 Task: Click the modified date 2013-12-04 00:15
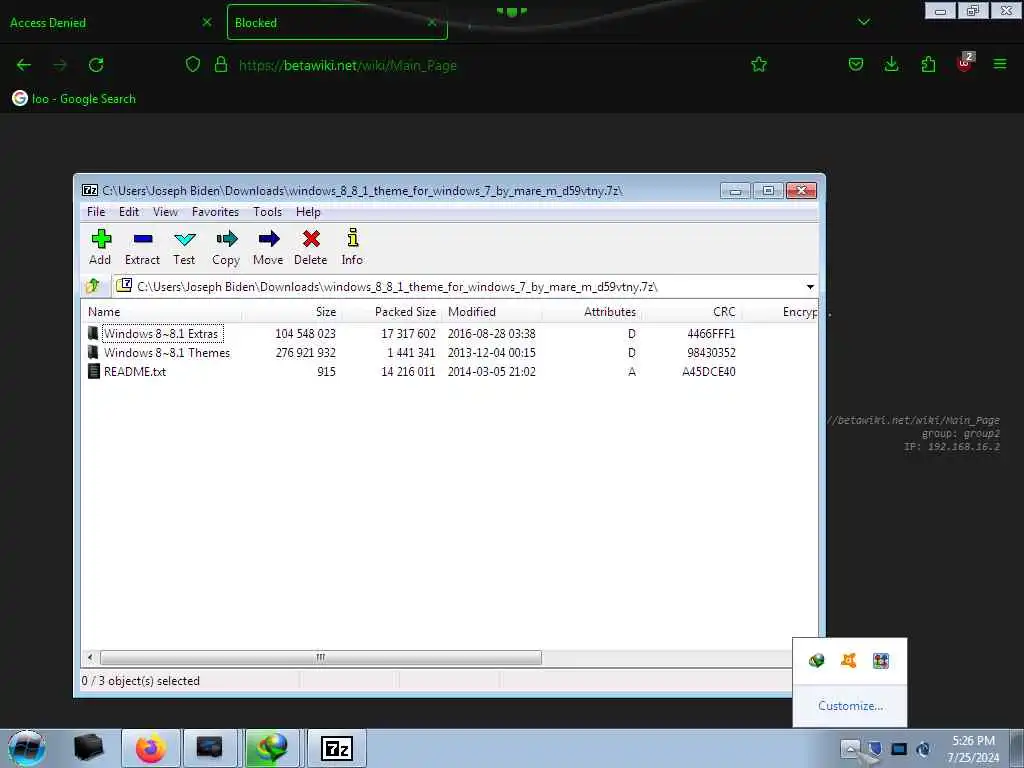point(492,353)
